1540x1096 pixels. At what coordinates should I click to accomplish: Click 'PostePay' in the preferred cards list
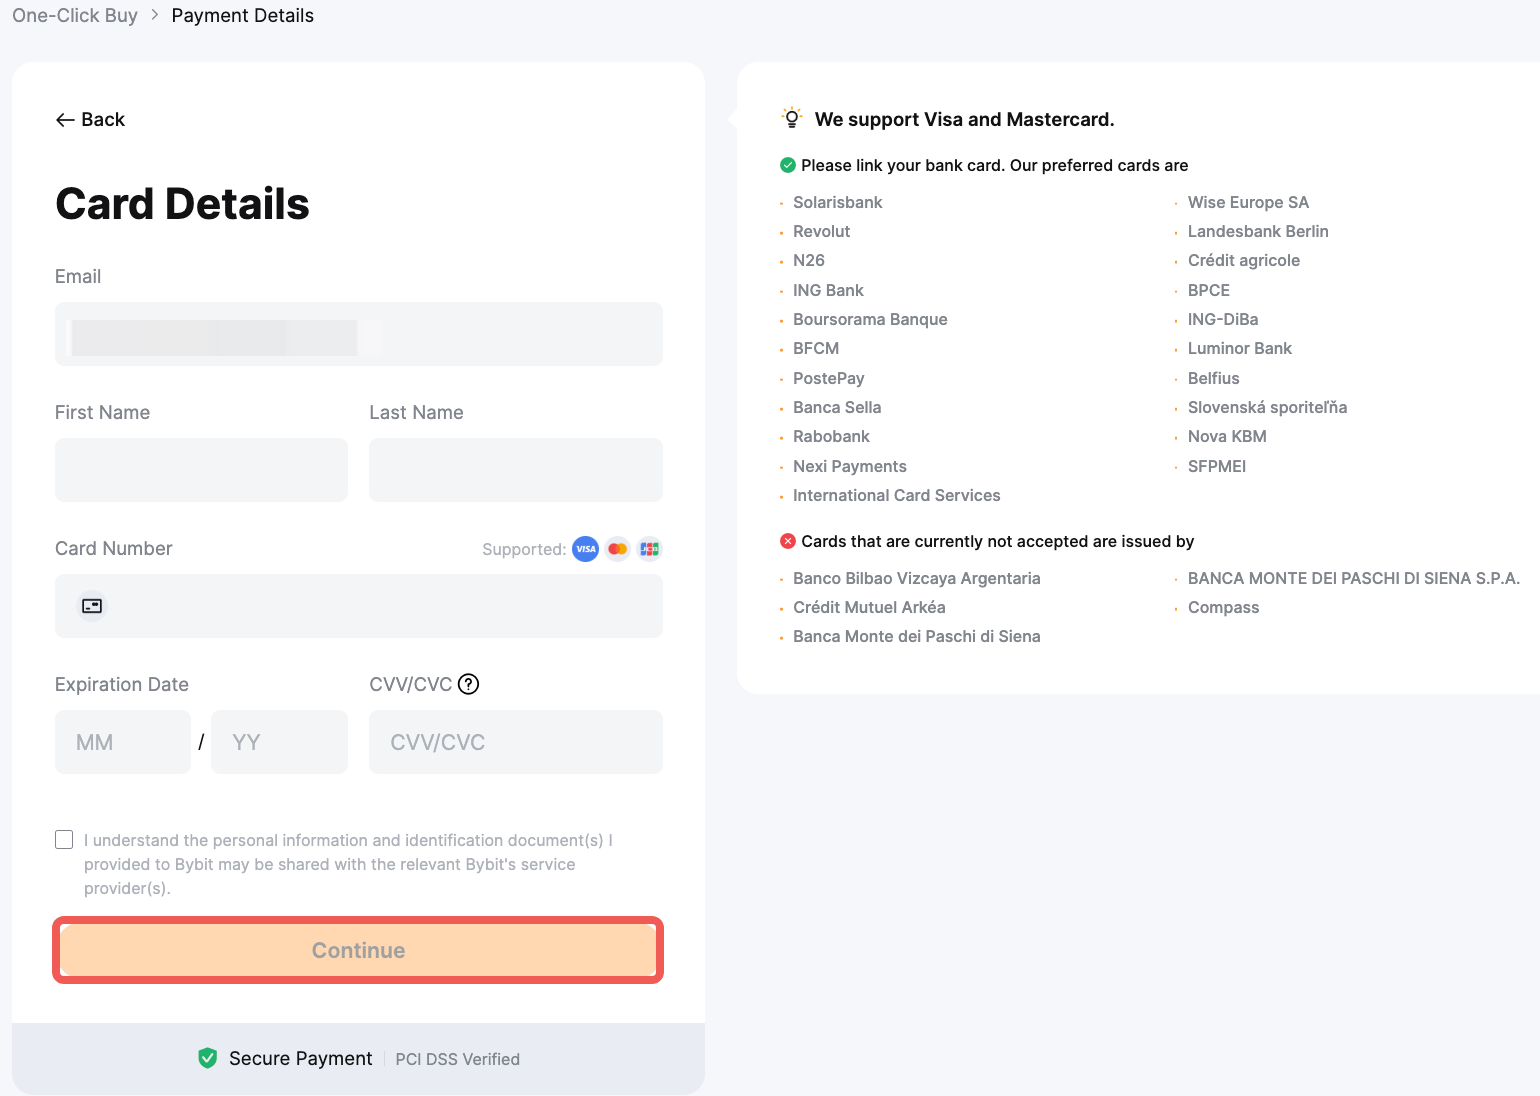pos(829,378)
